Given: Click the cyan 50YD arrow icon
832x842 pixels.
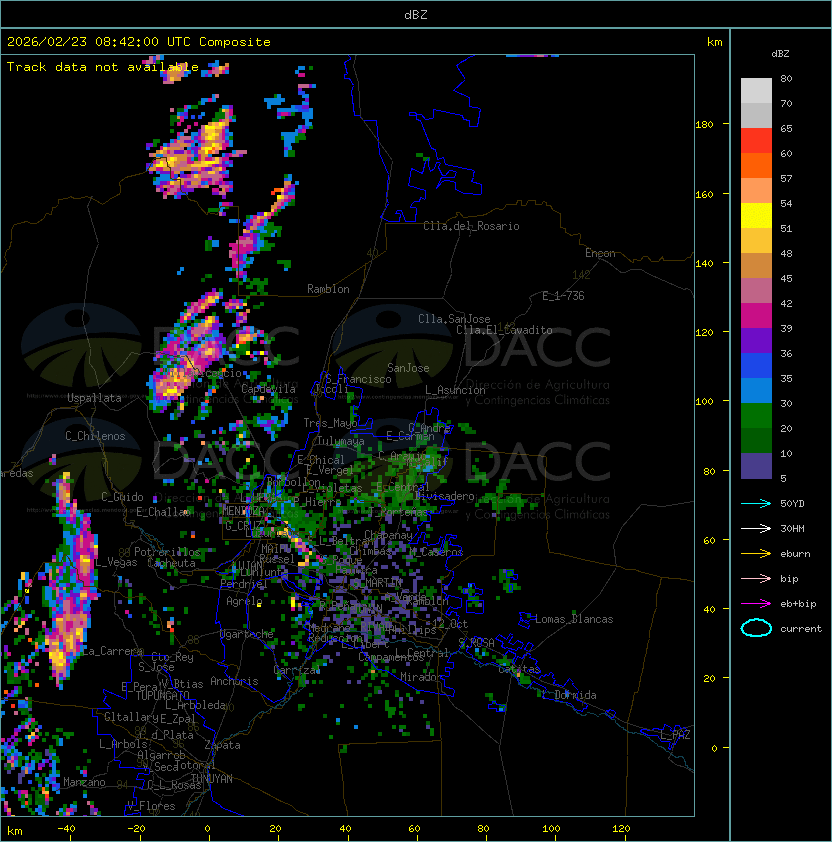Looking at the screenshot, I should [756, 504].
